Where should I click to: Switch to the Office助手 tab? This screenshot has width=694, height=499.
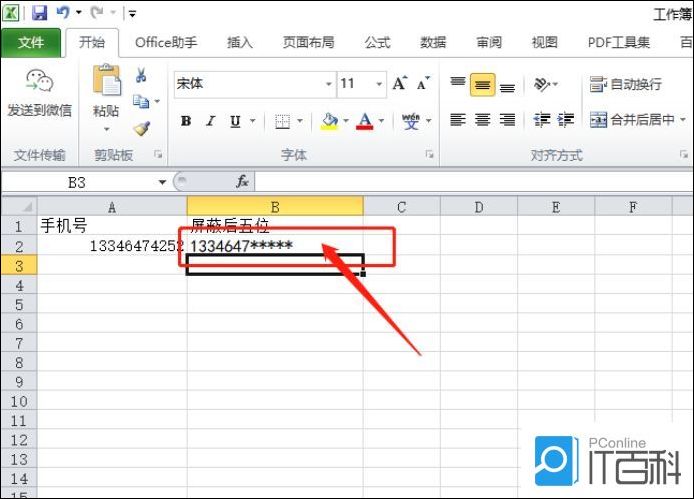coord(166,43)
